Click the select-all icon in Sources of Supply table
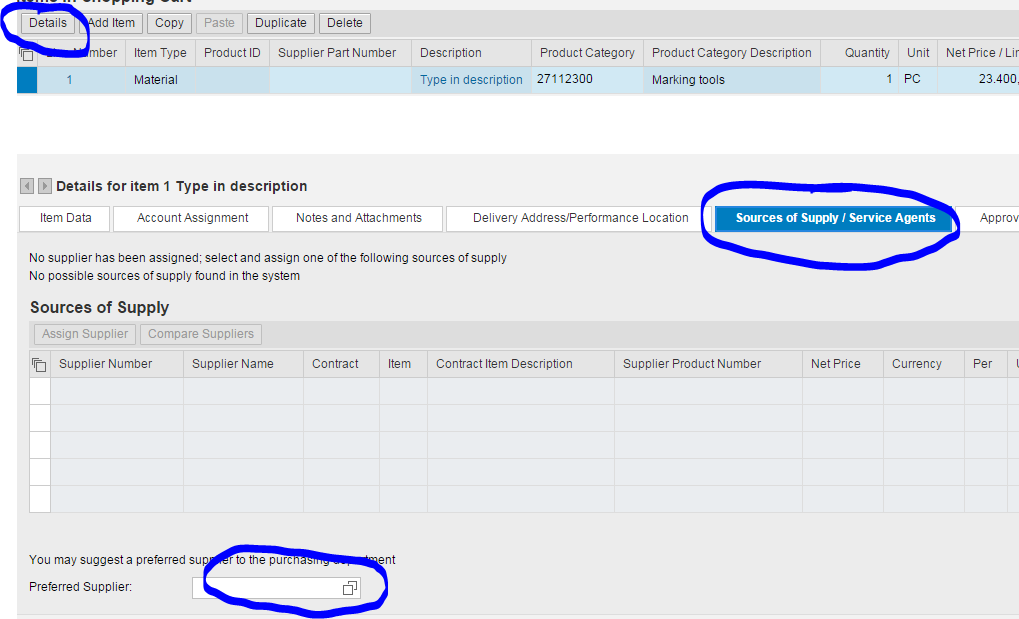 [39, 364]
